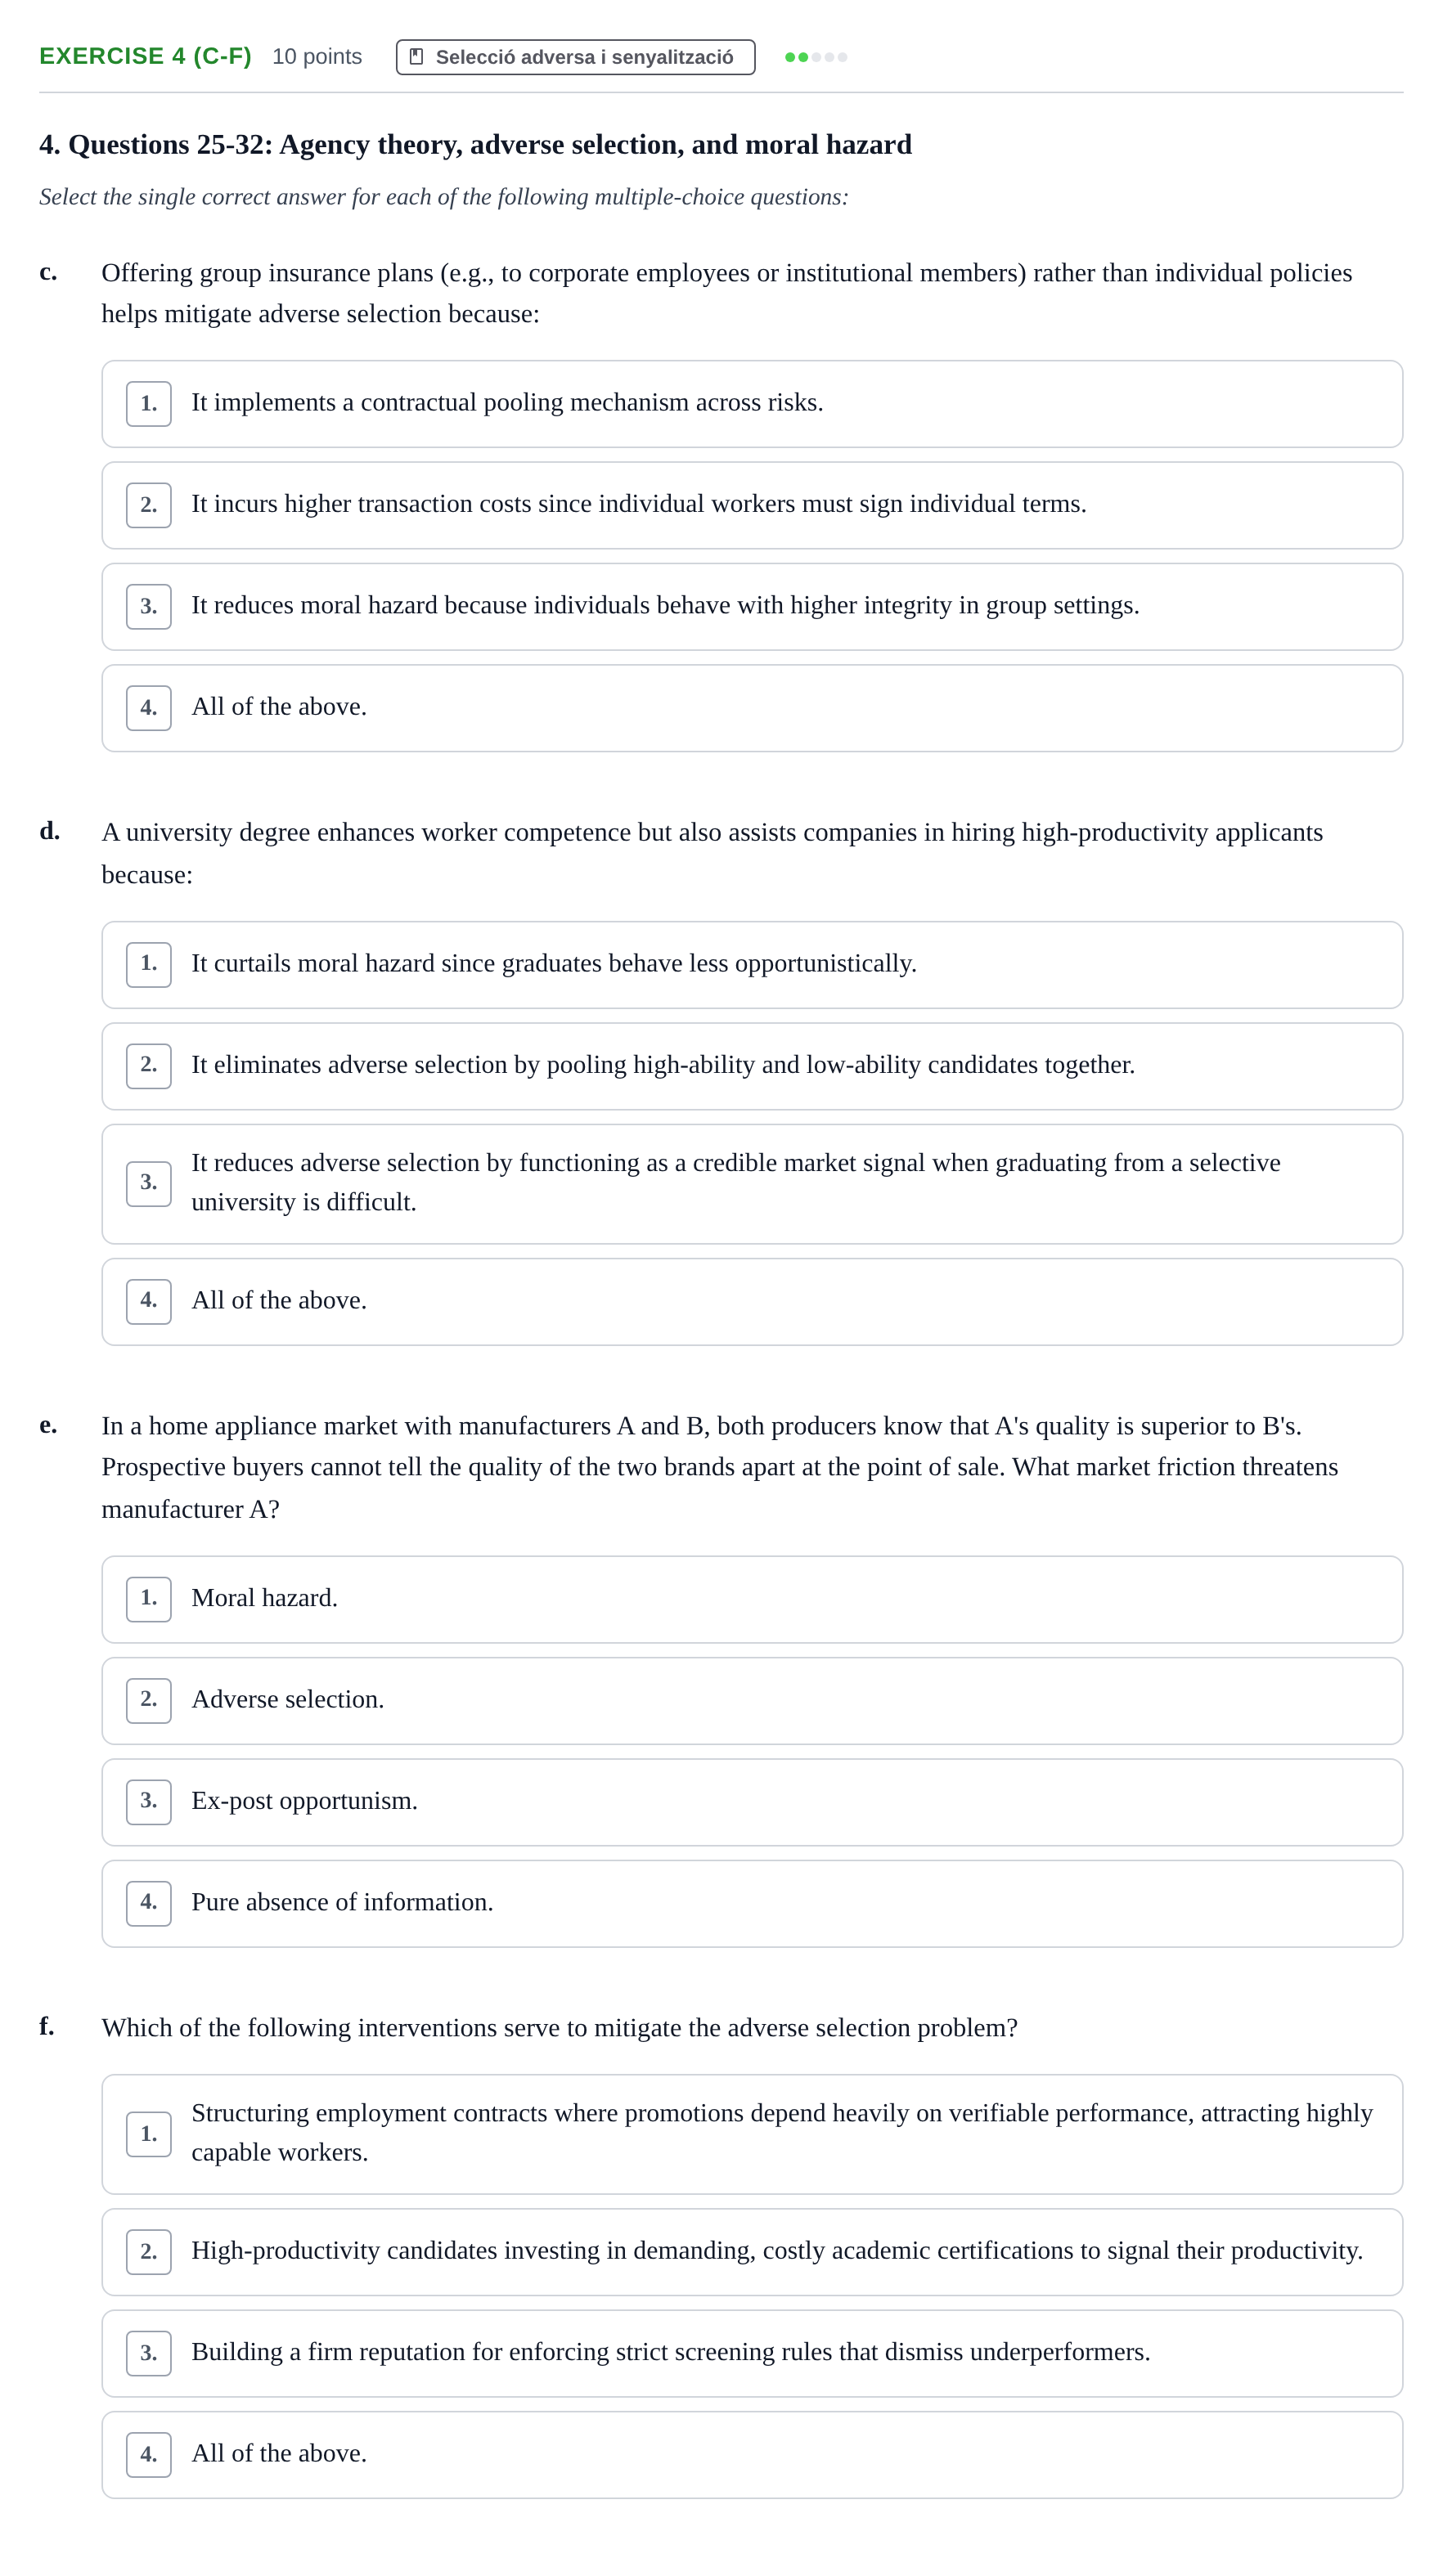Click the EXERCISE 4 (C-F) heading
This screenshot has height=2576, width=1443.
coord(145,56)
